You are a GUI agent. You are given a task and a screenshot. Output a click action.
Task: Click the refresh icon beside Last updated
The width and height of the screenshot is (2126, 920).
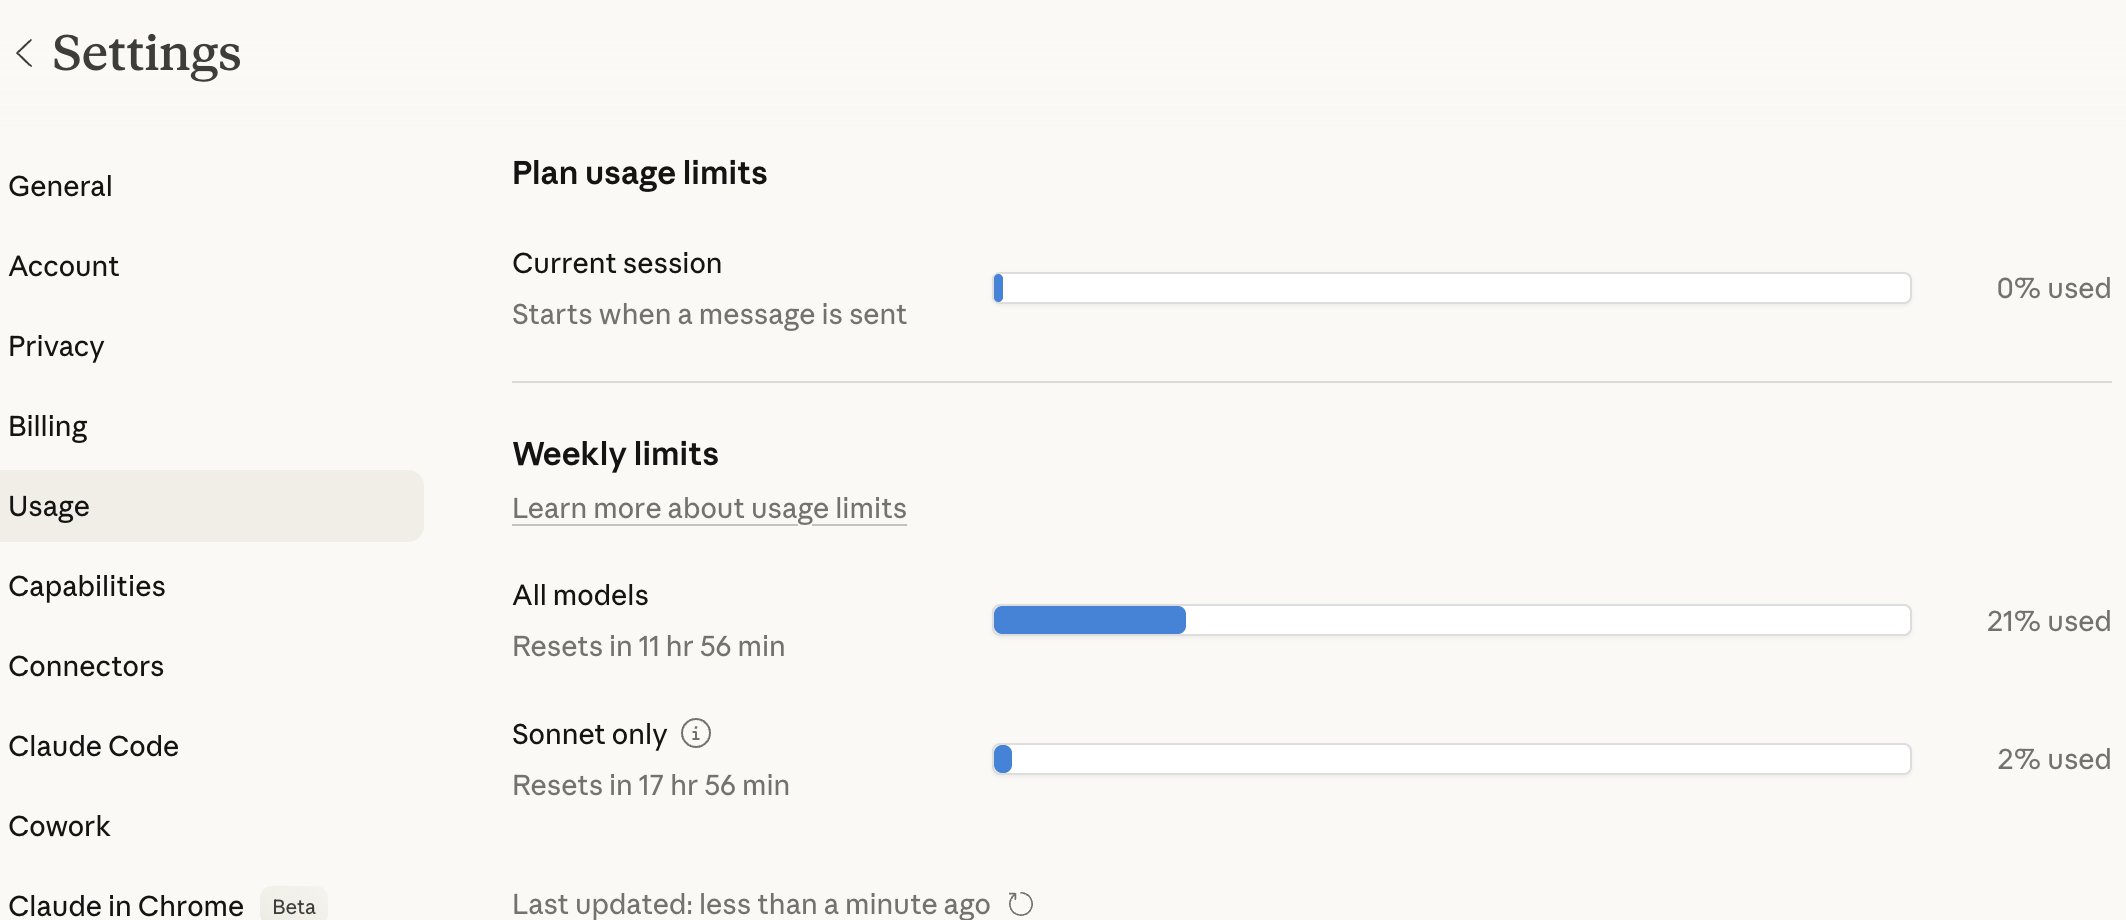[1020, 904]
